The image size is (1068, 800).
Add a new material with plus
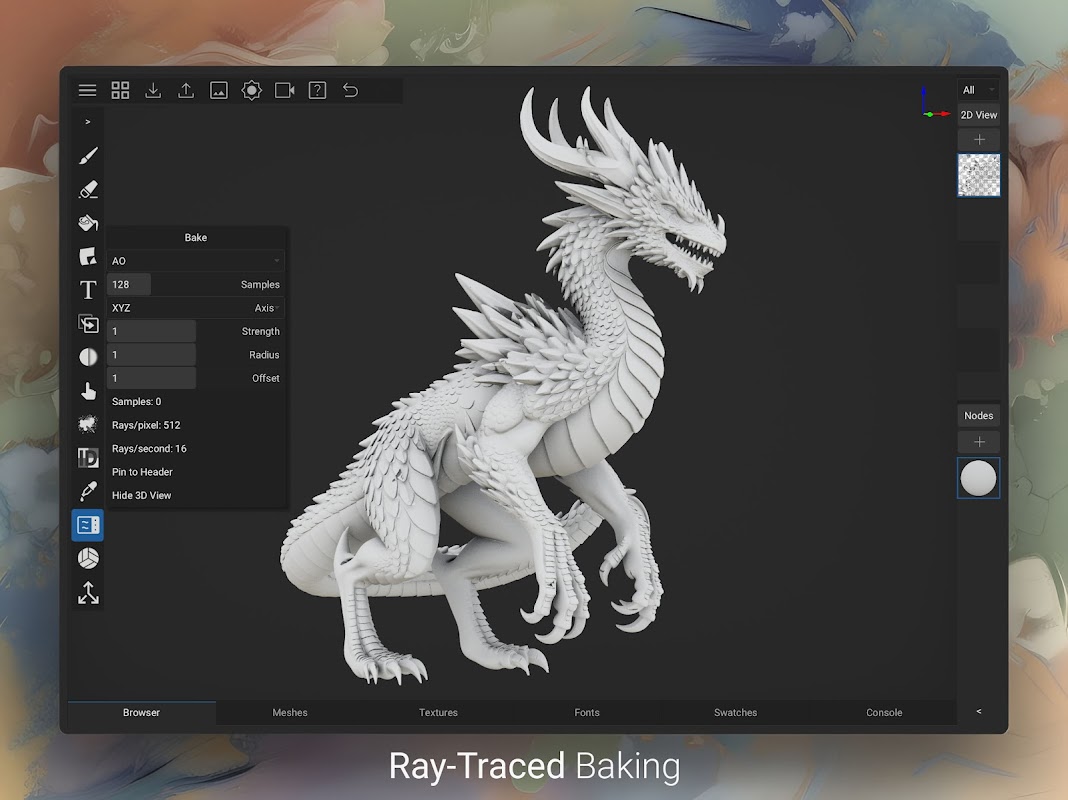979,442
